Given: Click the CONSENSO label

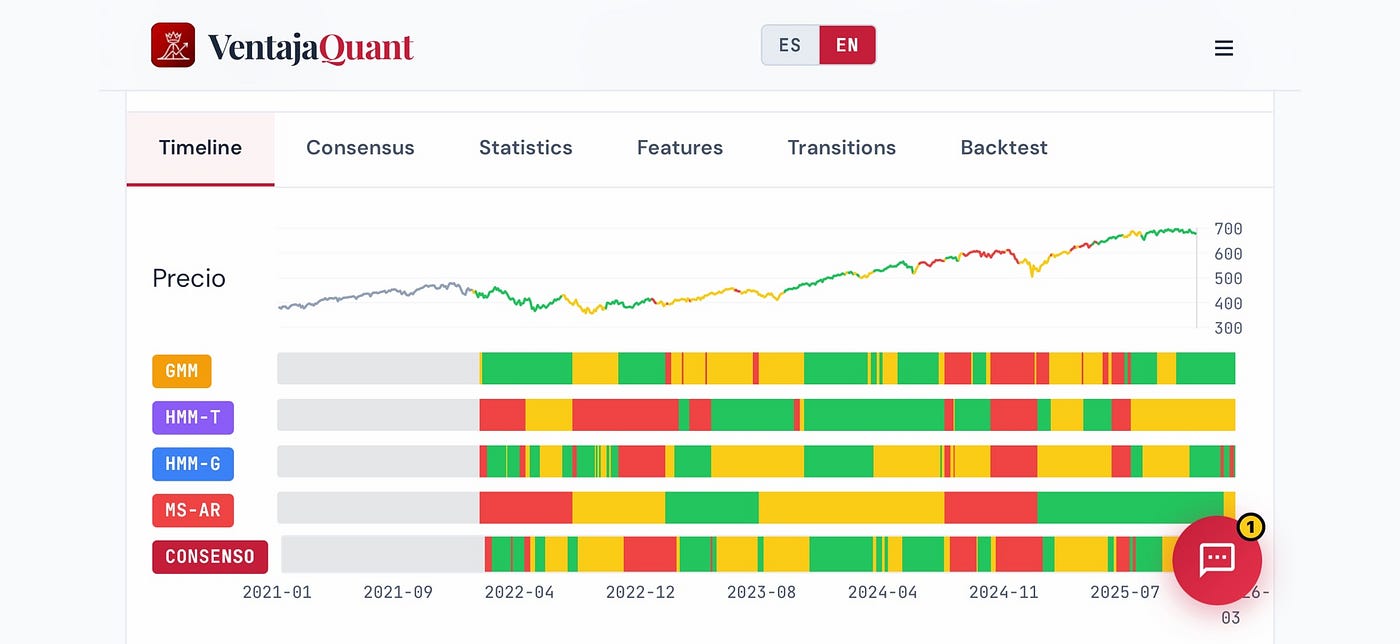Looking at the screenshot, I should pos(210,557).
